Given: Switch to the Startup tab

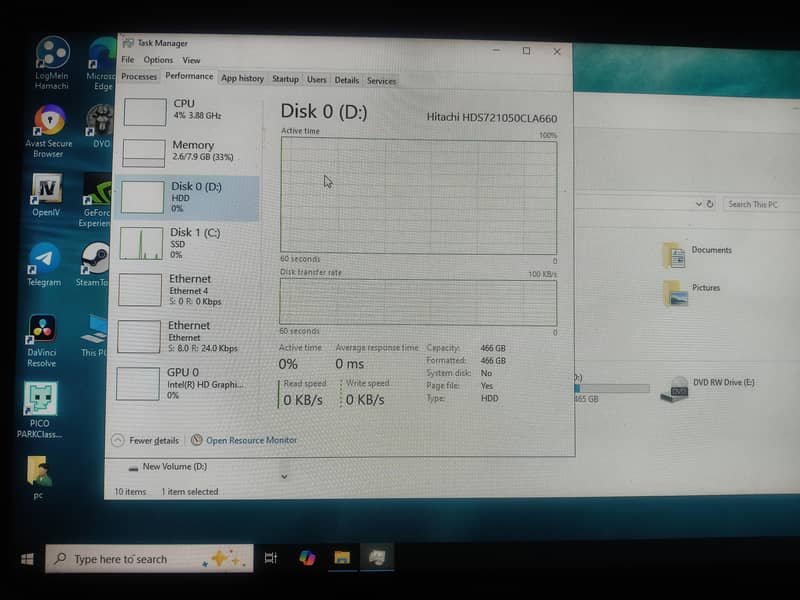Looking at the screenshot, I should 285,79.
